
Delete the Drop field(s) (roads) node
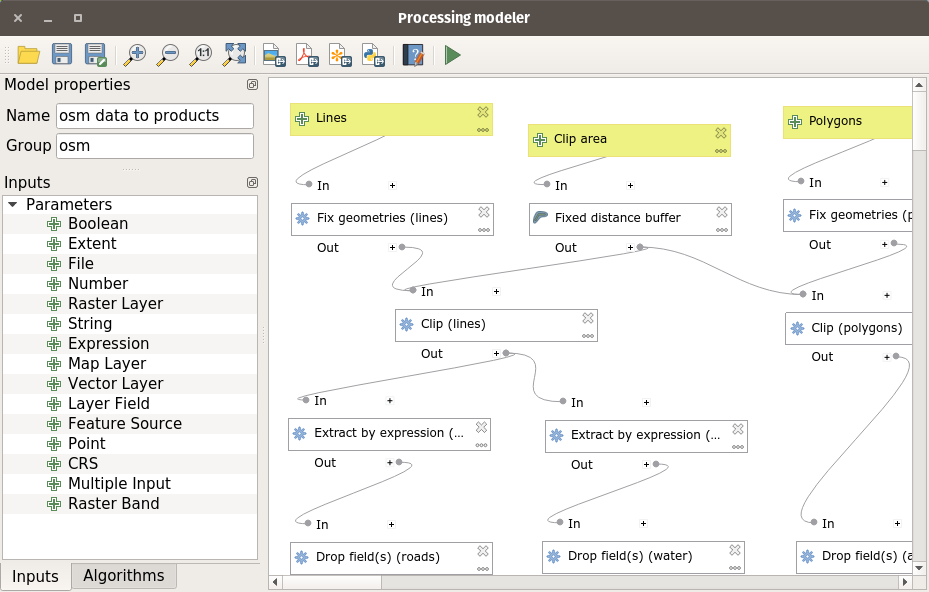pos(483,551)
